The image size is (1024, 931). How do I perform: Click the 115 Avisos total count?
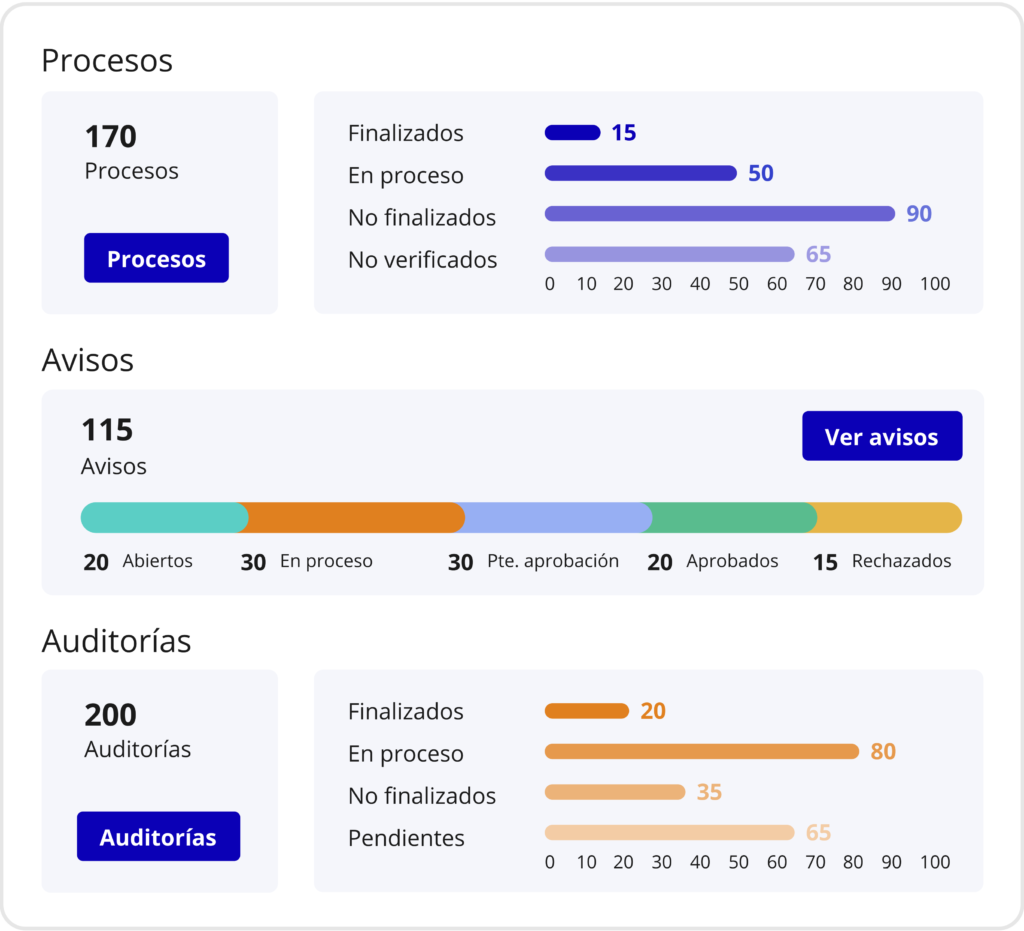pyautogui.click(x=107, y=430)
